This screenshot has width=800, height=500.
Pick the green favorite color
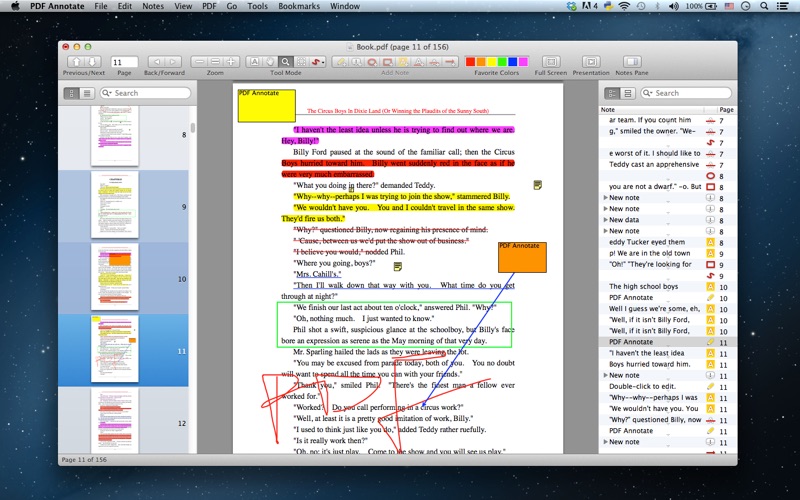[502, 62]
